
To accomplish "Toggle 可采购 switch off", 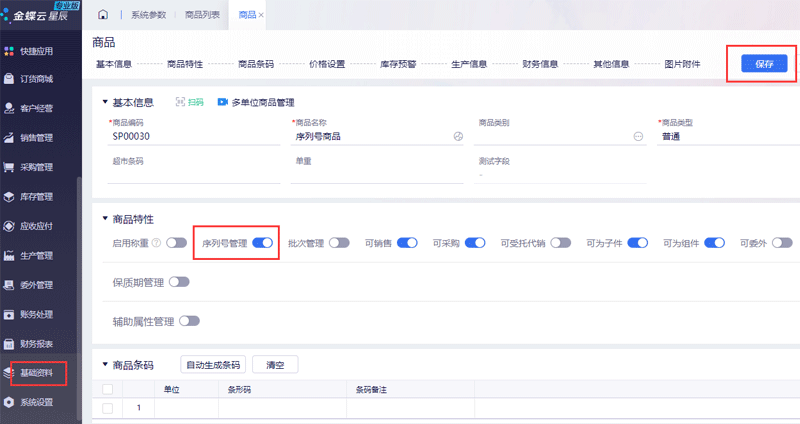I will click(475, 243).
